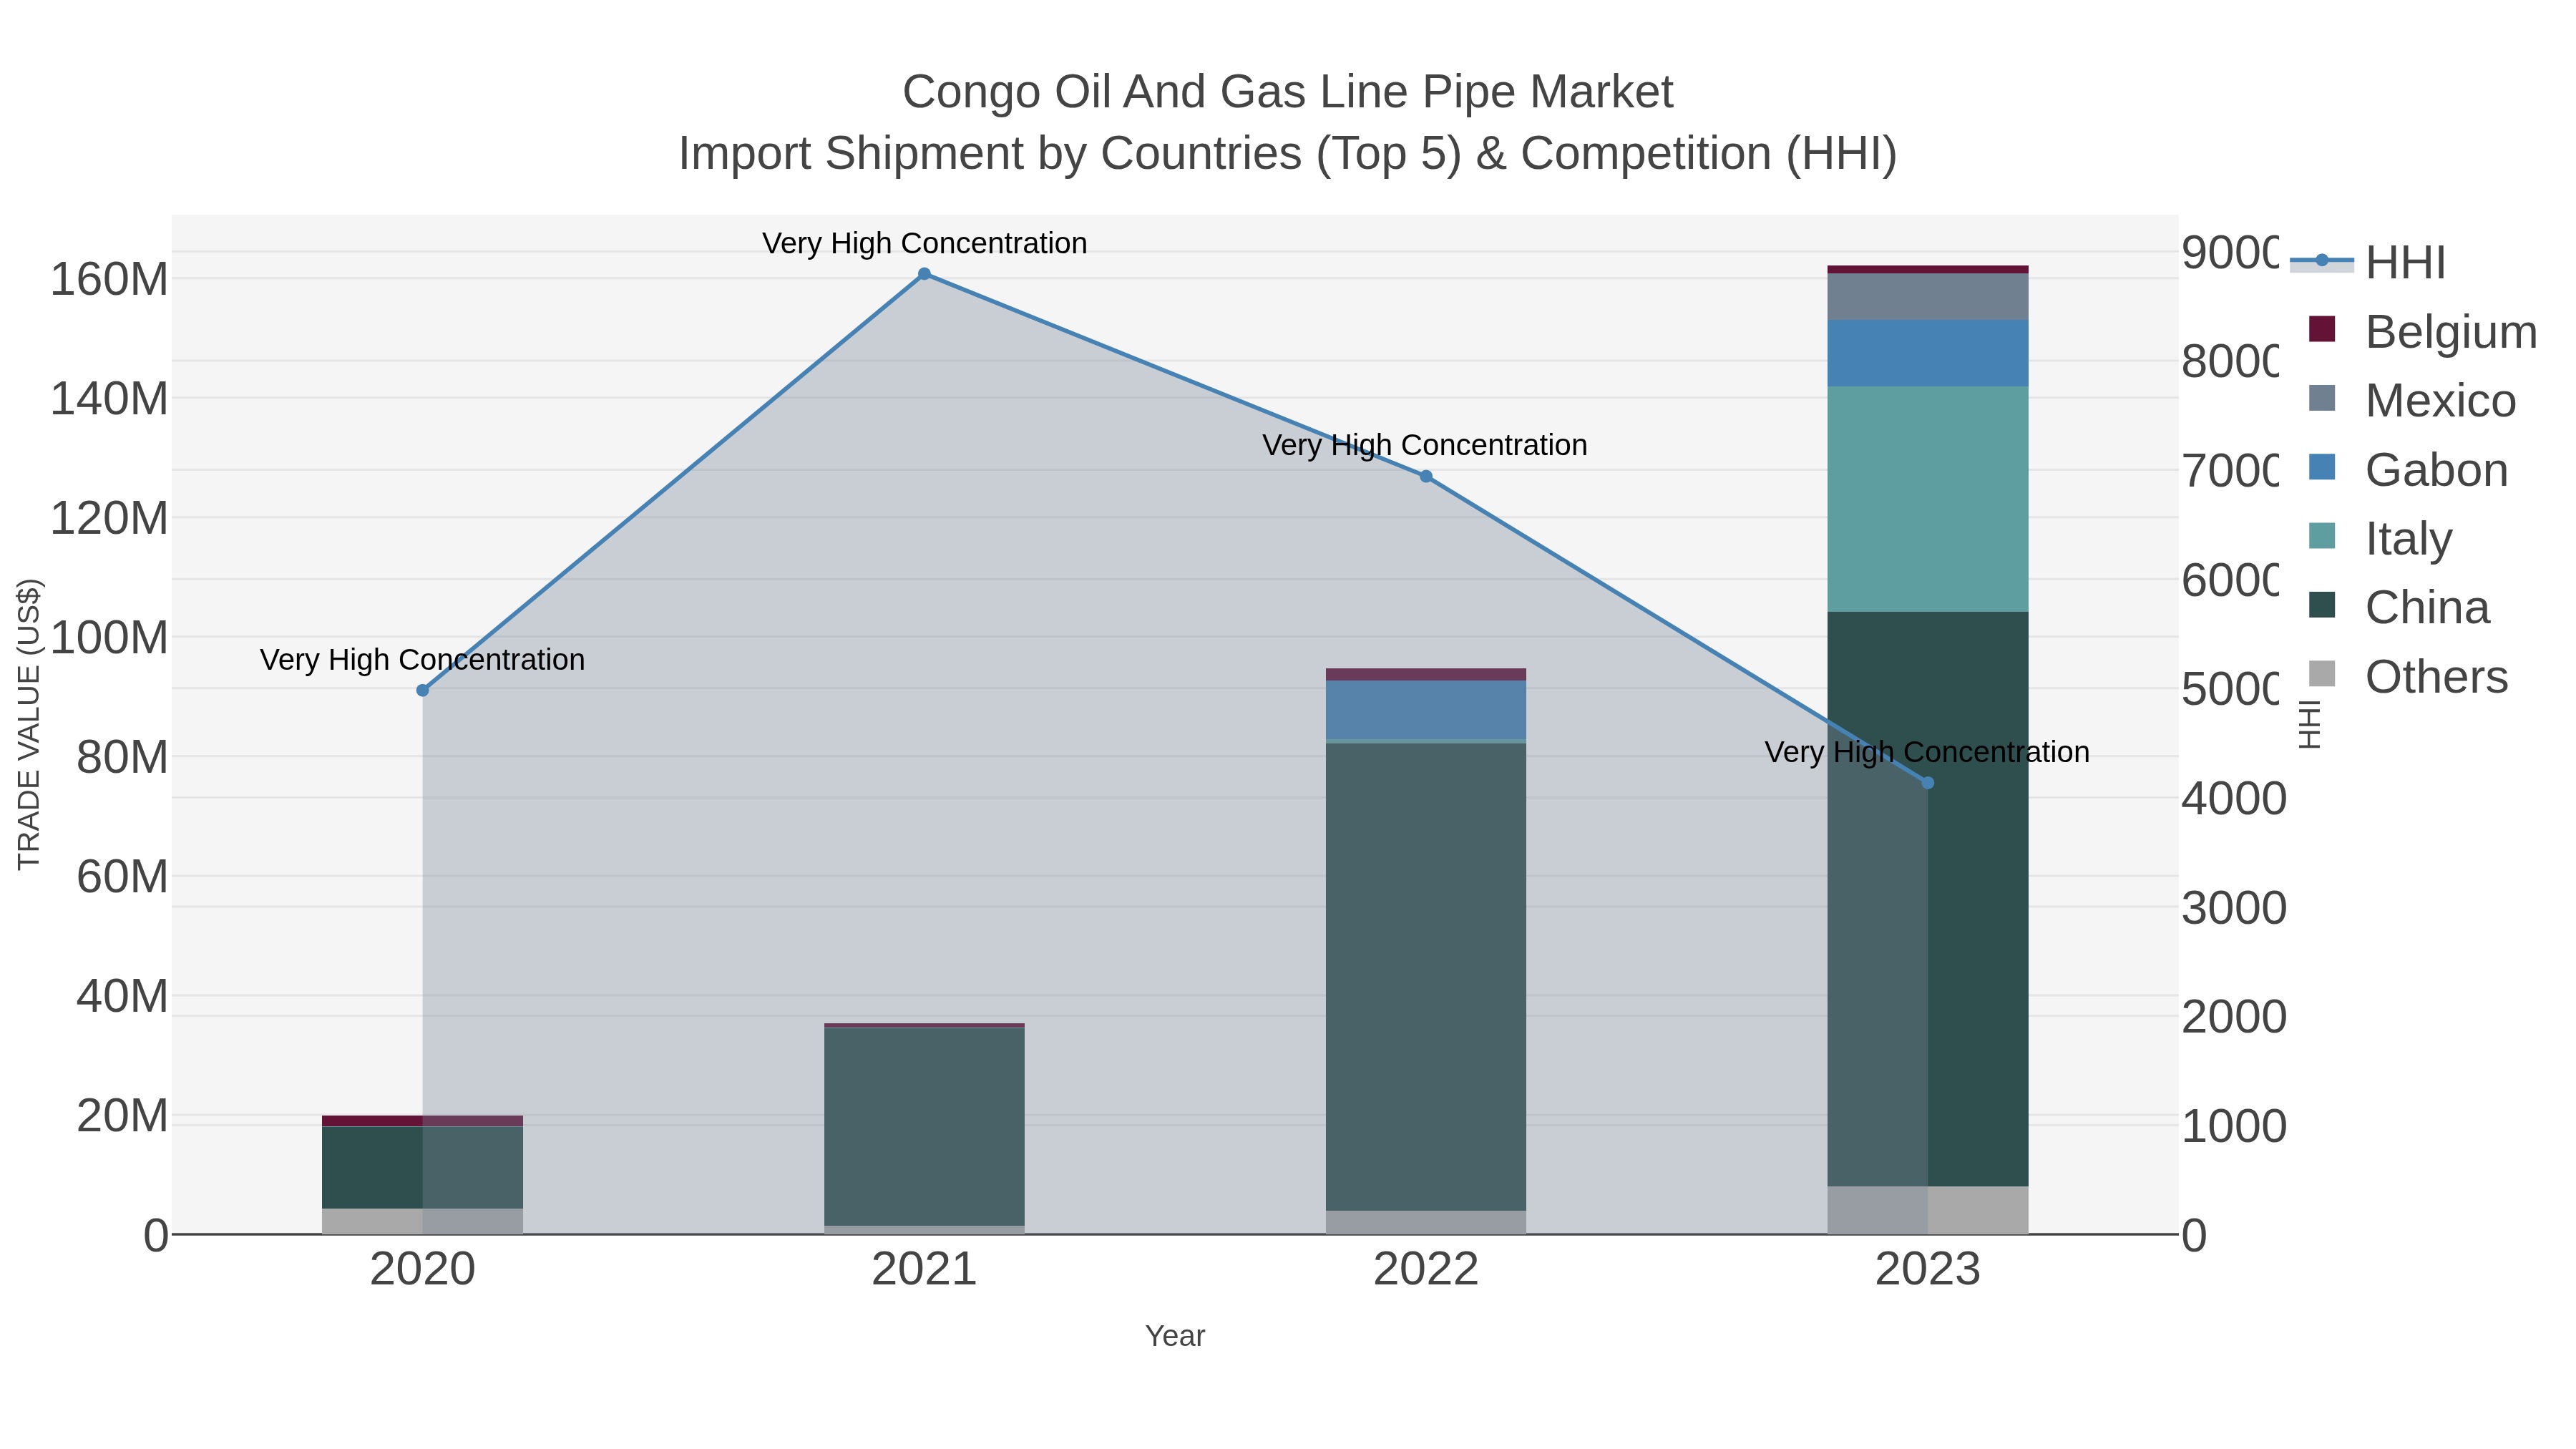Viewport: 2576px width, 1449px height.
Task: Click the Mexico bar segment for 2023
Action: (1928, 297)
